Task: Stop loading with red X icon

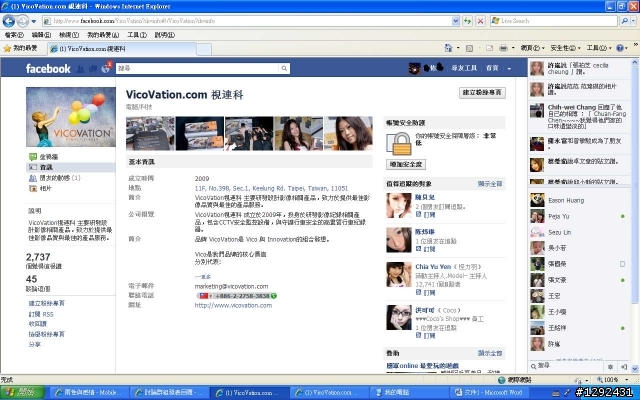Action: coord(481,21)
